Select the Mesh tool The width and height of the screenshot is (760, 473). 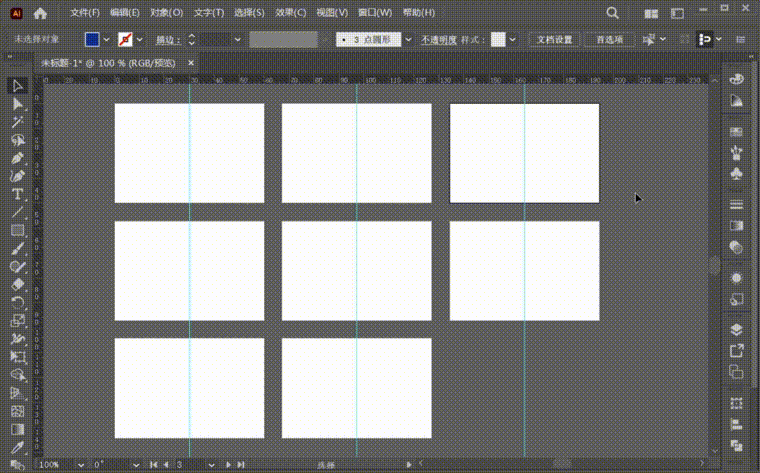[x=17, y=411]
